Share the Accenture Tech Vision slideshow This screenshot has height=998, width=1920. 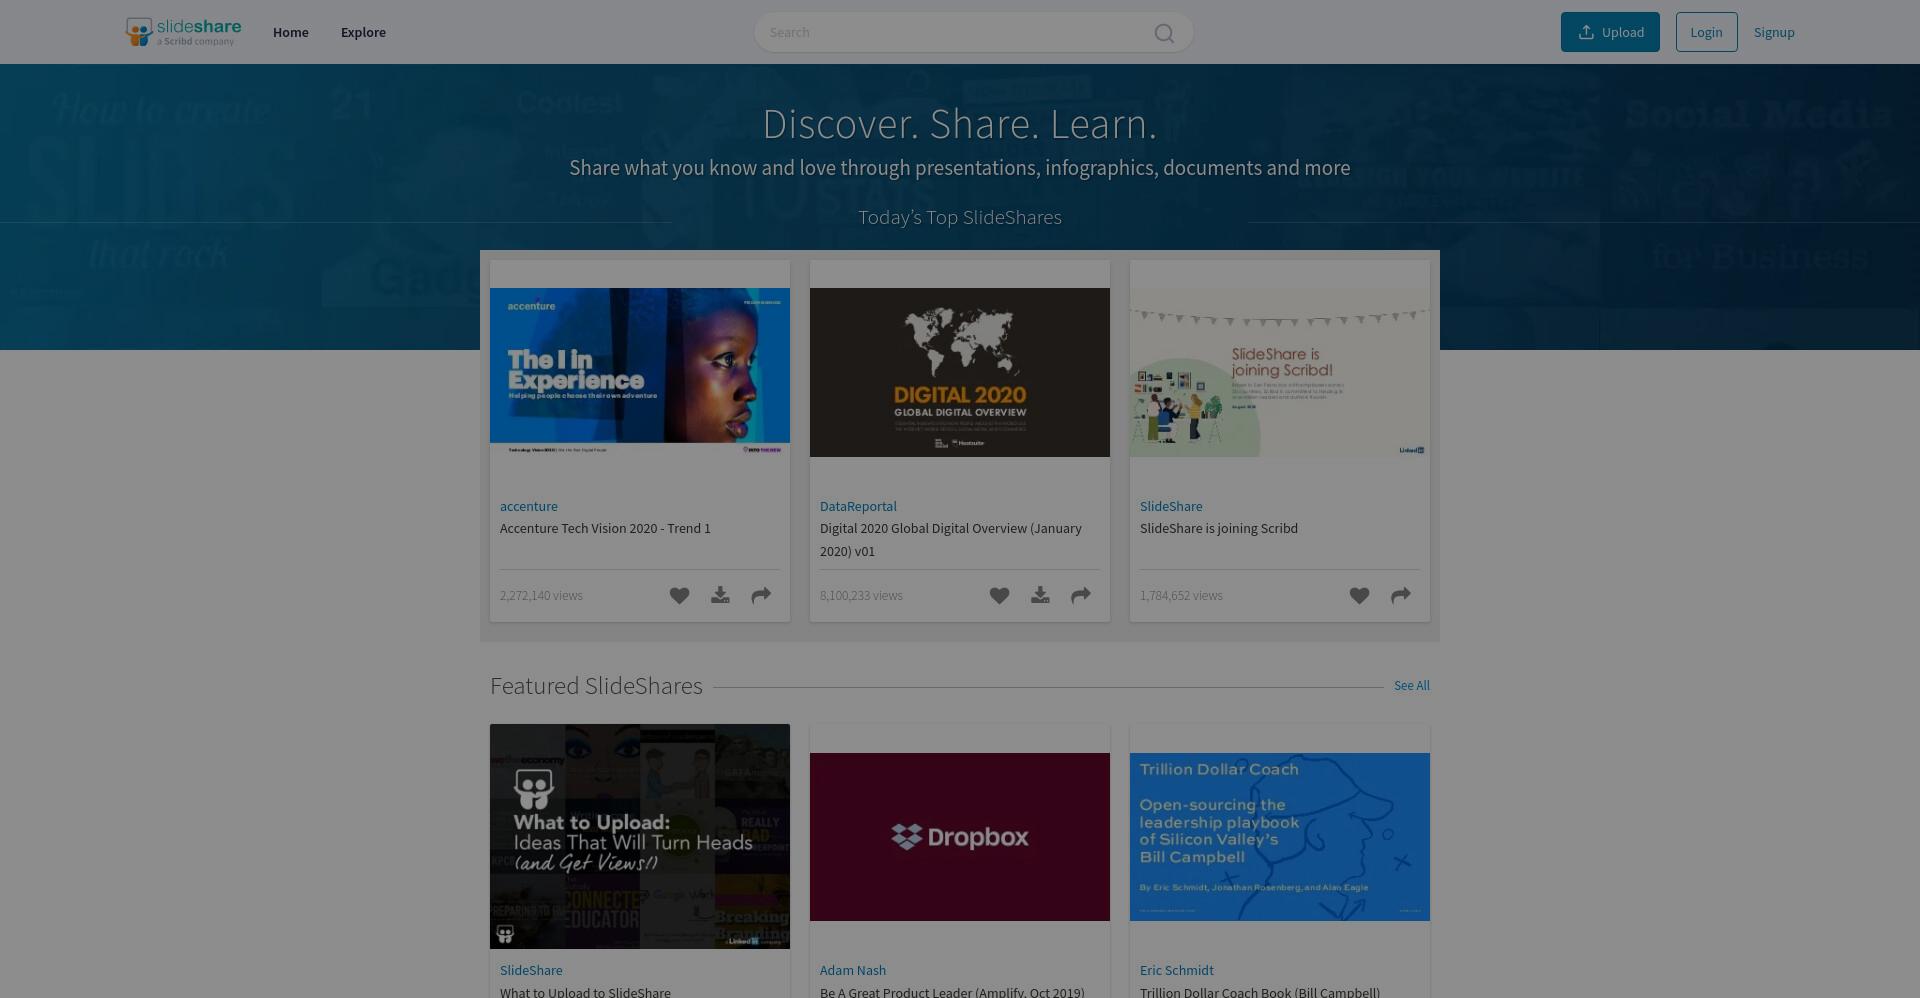761,596
